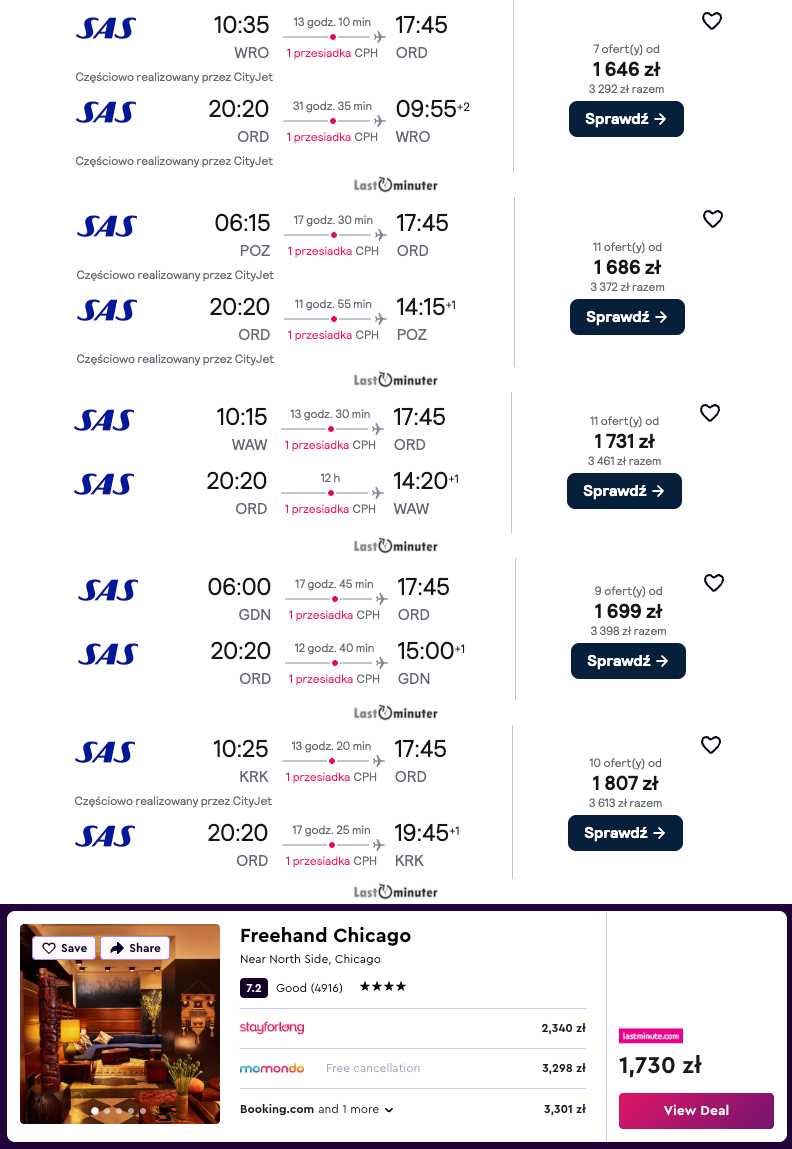
Task: Click Sprawdź for the 1 646 zł offer
Action: pyautogui.click(x=626, y=119)
